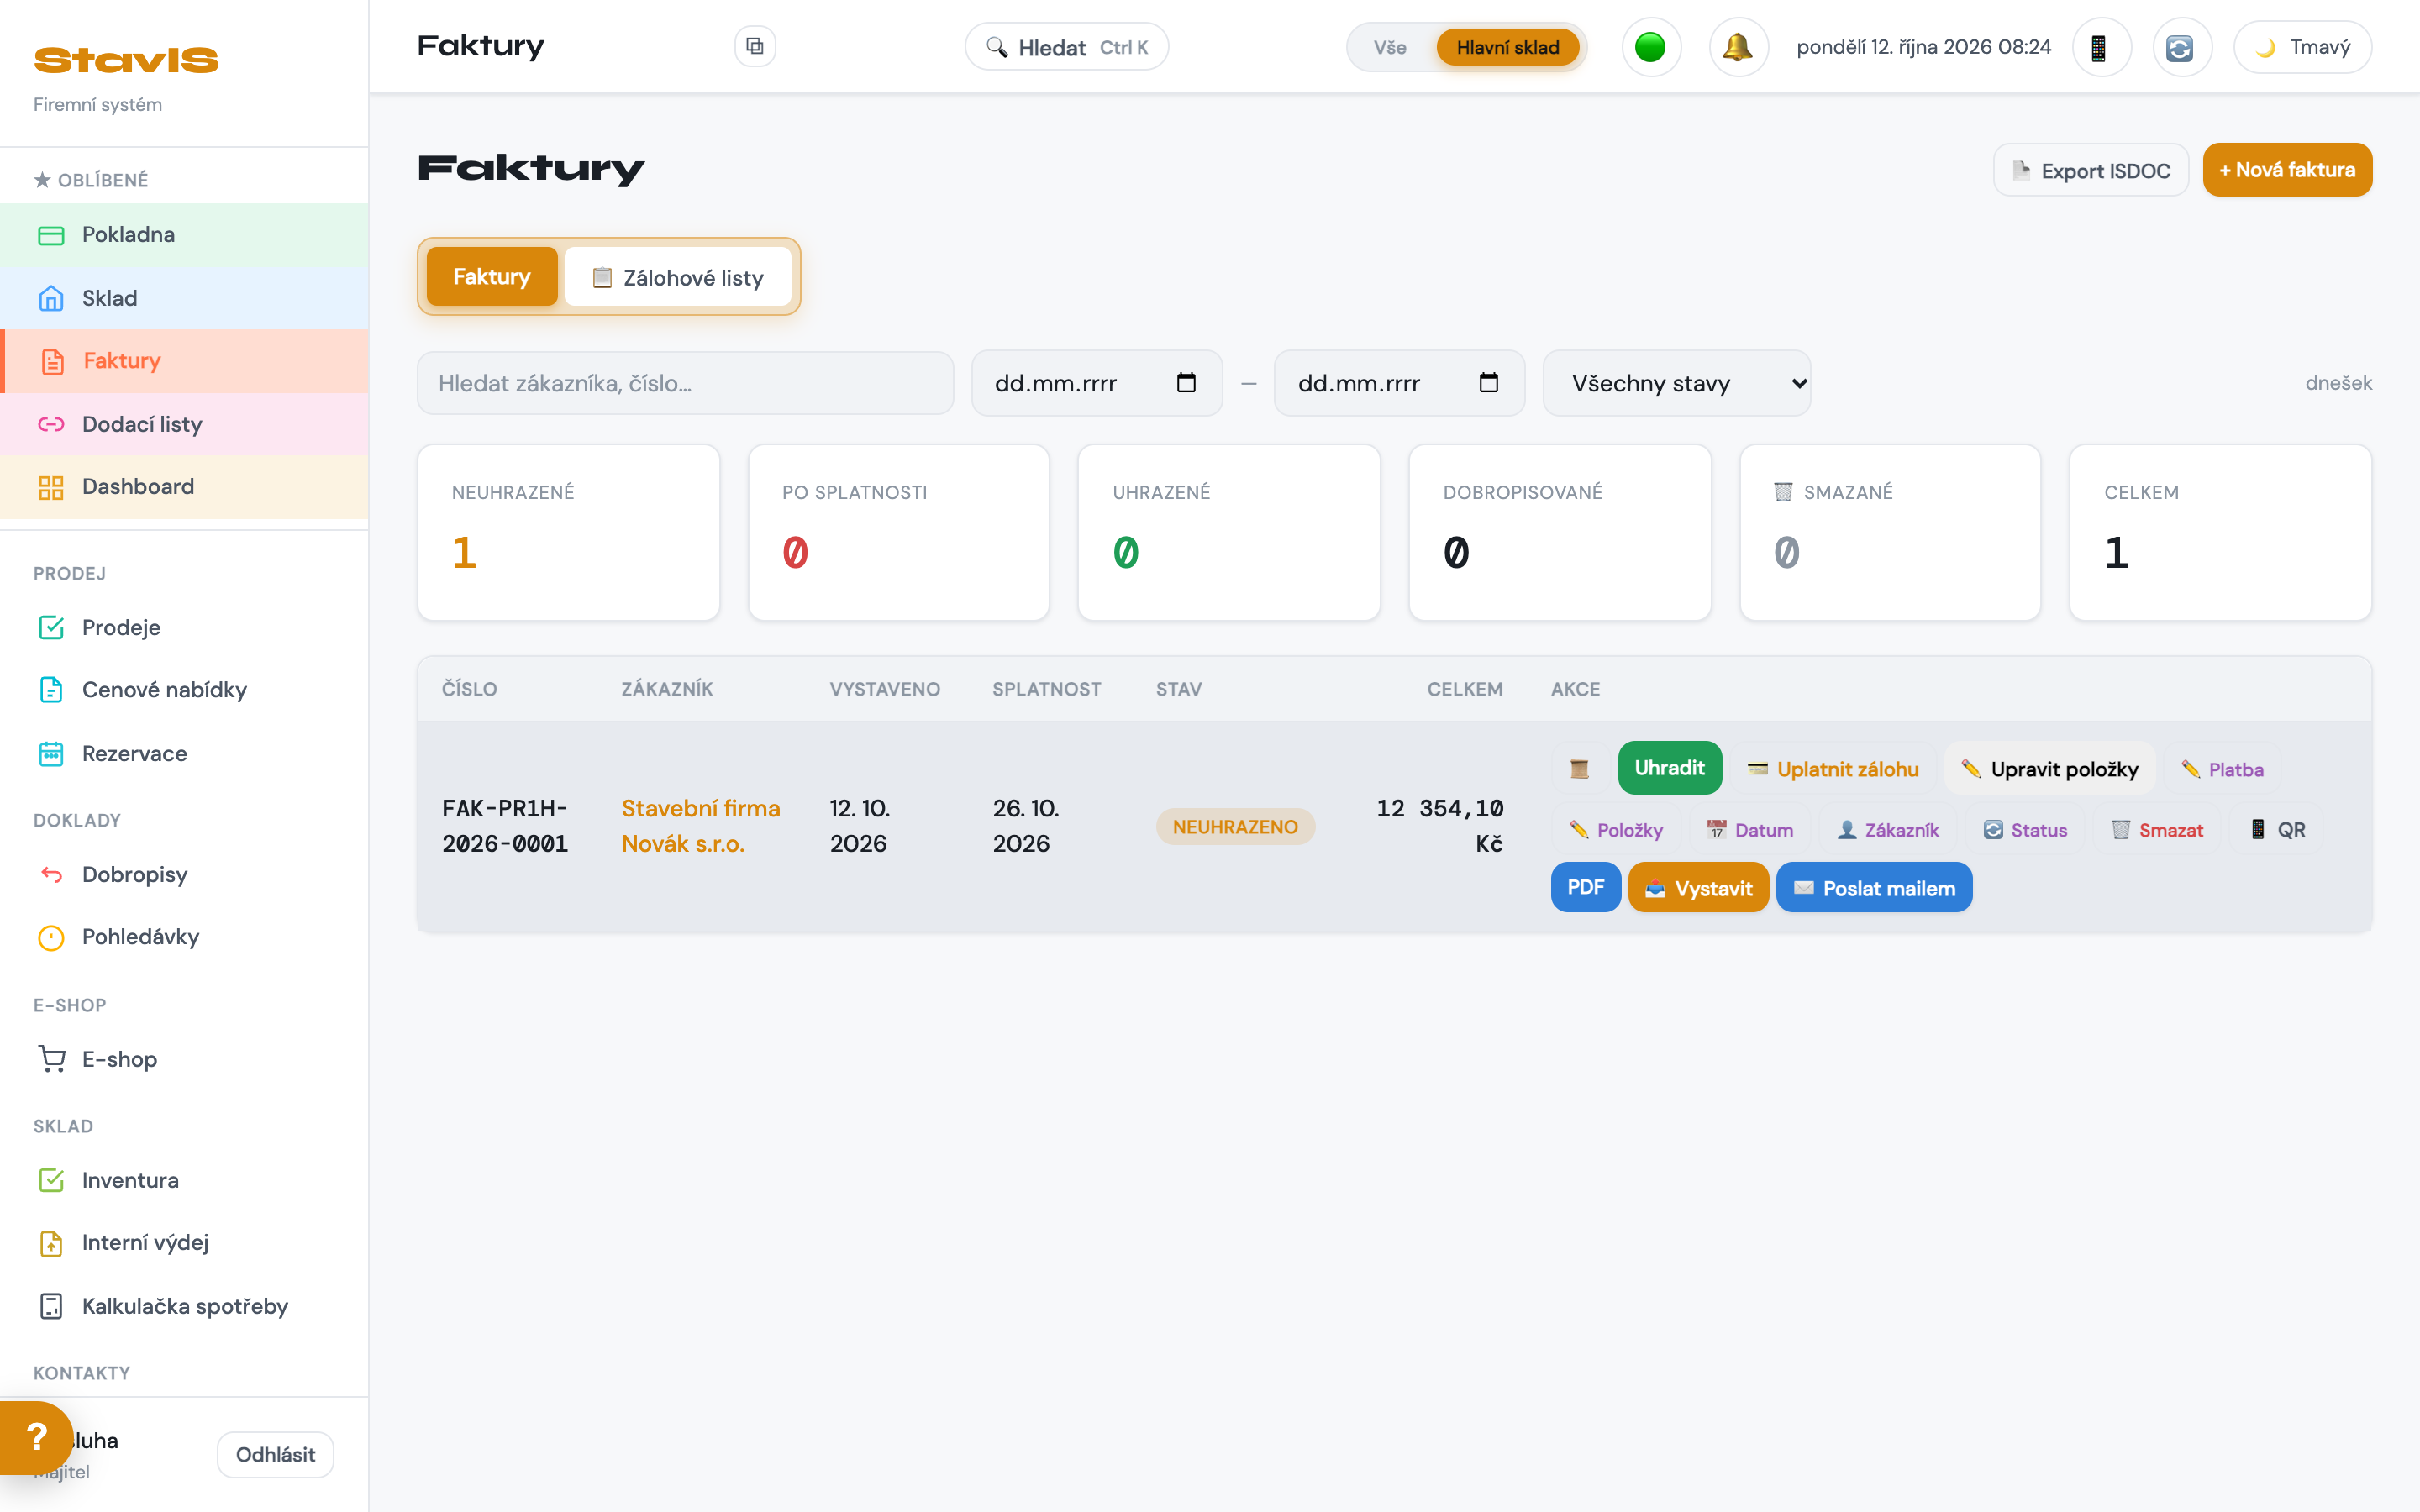This screenshot has height=1512, width=2420.
Task: Focus the Hledat zákazníka, číslo search field
Action: [685, 383]
